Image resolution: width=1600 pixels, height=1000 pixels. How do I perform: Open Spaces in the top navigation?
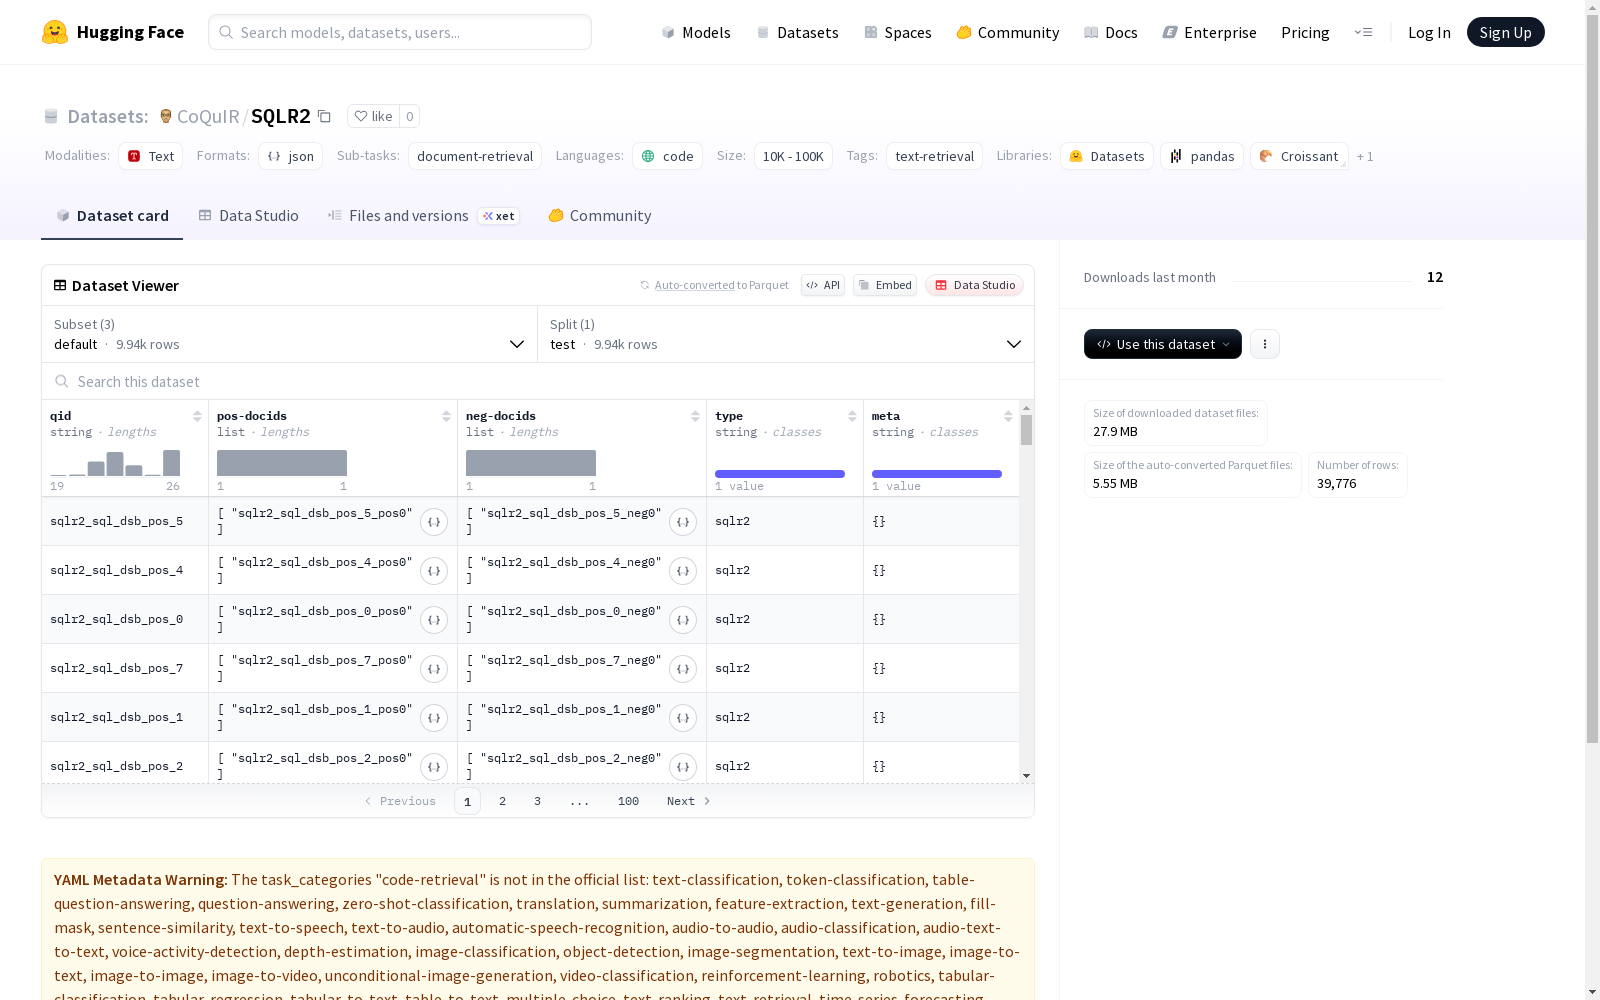click(898, 32)
